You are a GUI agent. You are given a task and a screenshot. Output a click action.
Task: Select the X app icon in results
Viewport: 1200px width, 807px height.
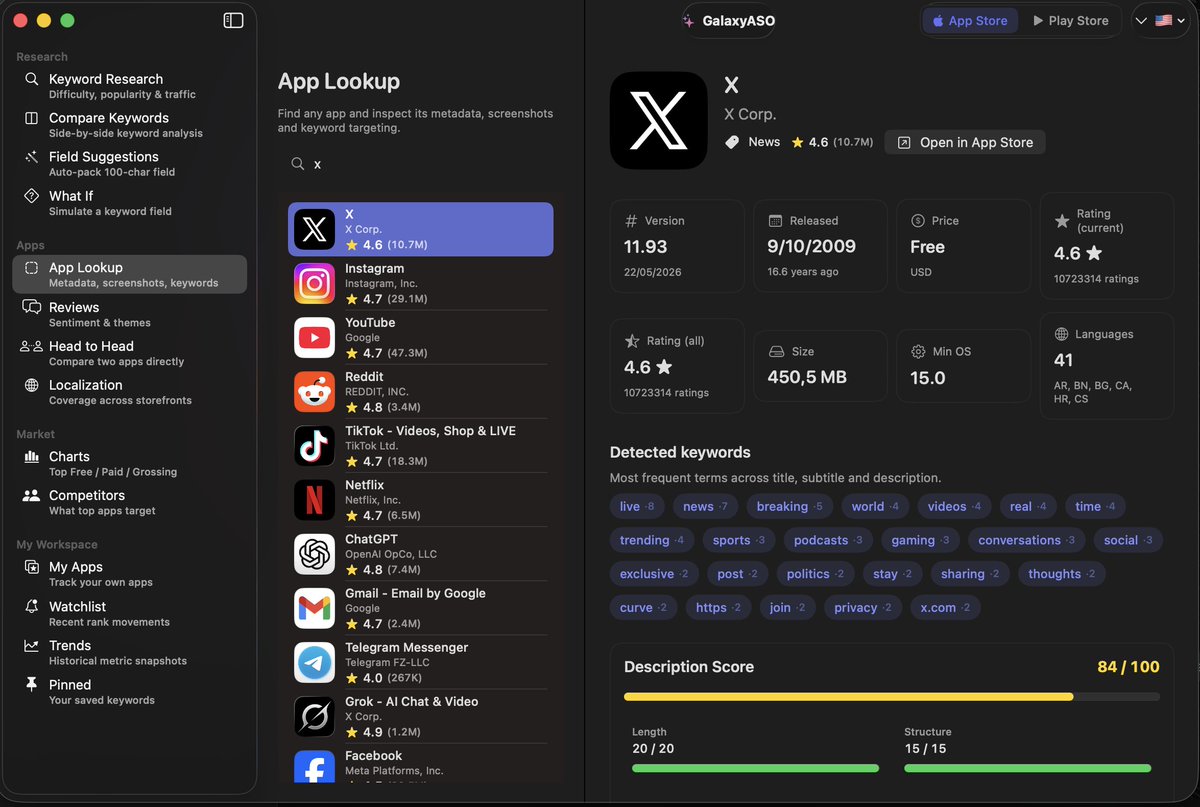coord(314,230)
